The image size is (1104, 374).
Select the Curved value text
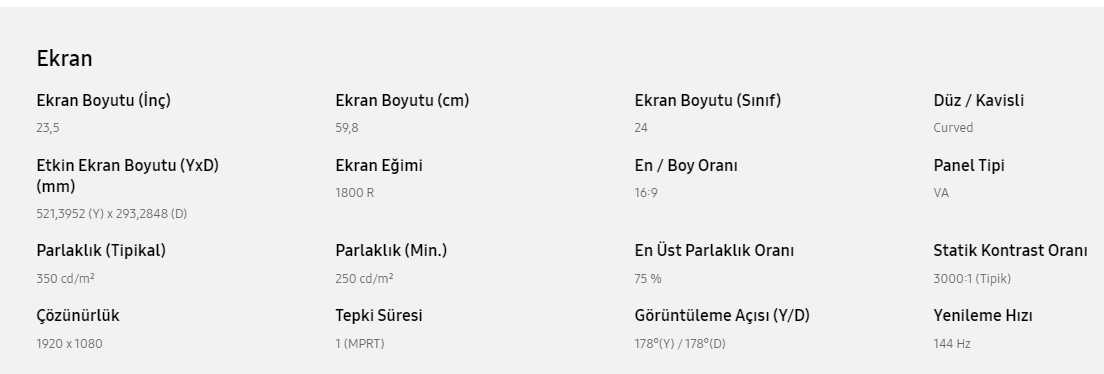click(953, 128)
